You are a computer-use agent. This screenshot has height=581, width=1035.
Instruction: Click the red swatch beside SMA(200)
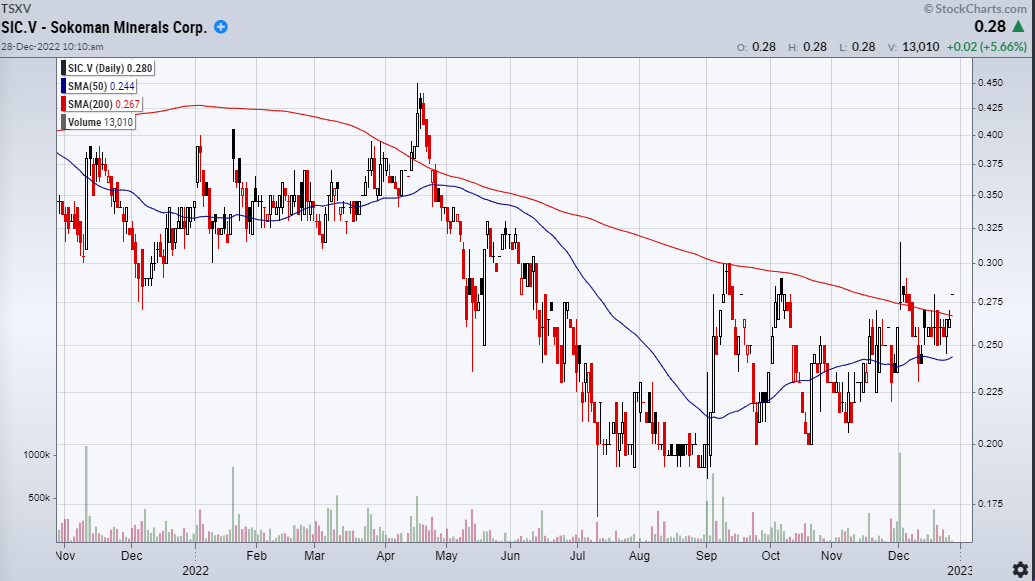[x=63, y=104]
